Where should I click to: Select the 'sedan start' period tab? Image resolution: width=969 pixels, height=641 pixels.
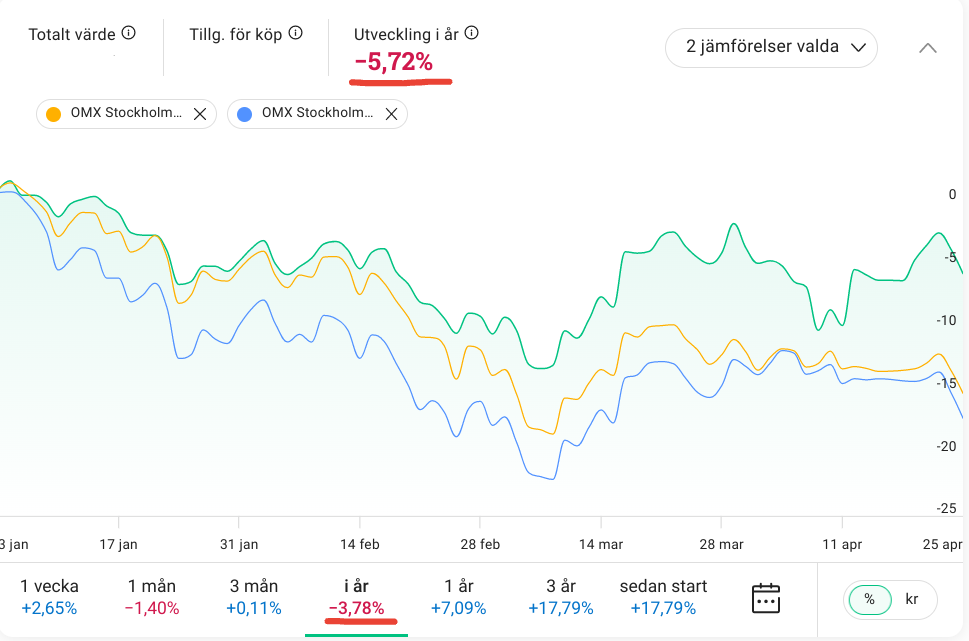pyautogui.click(x=663, y=597)
